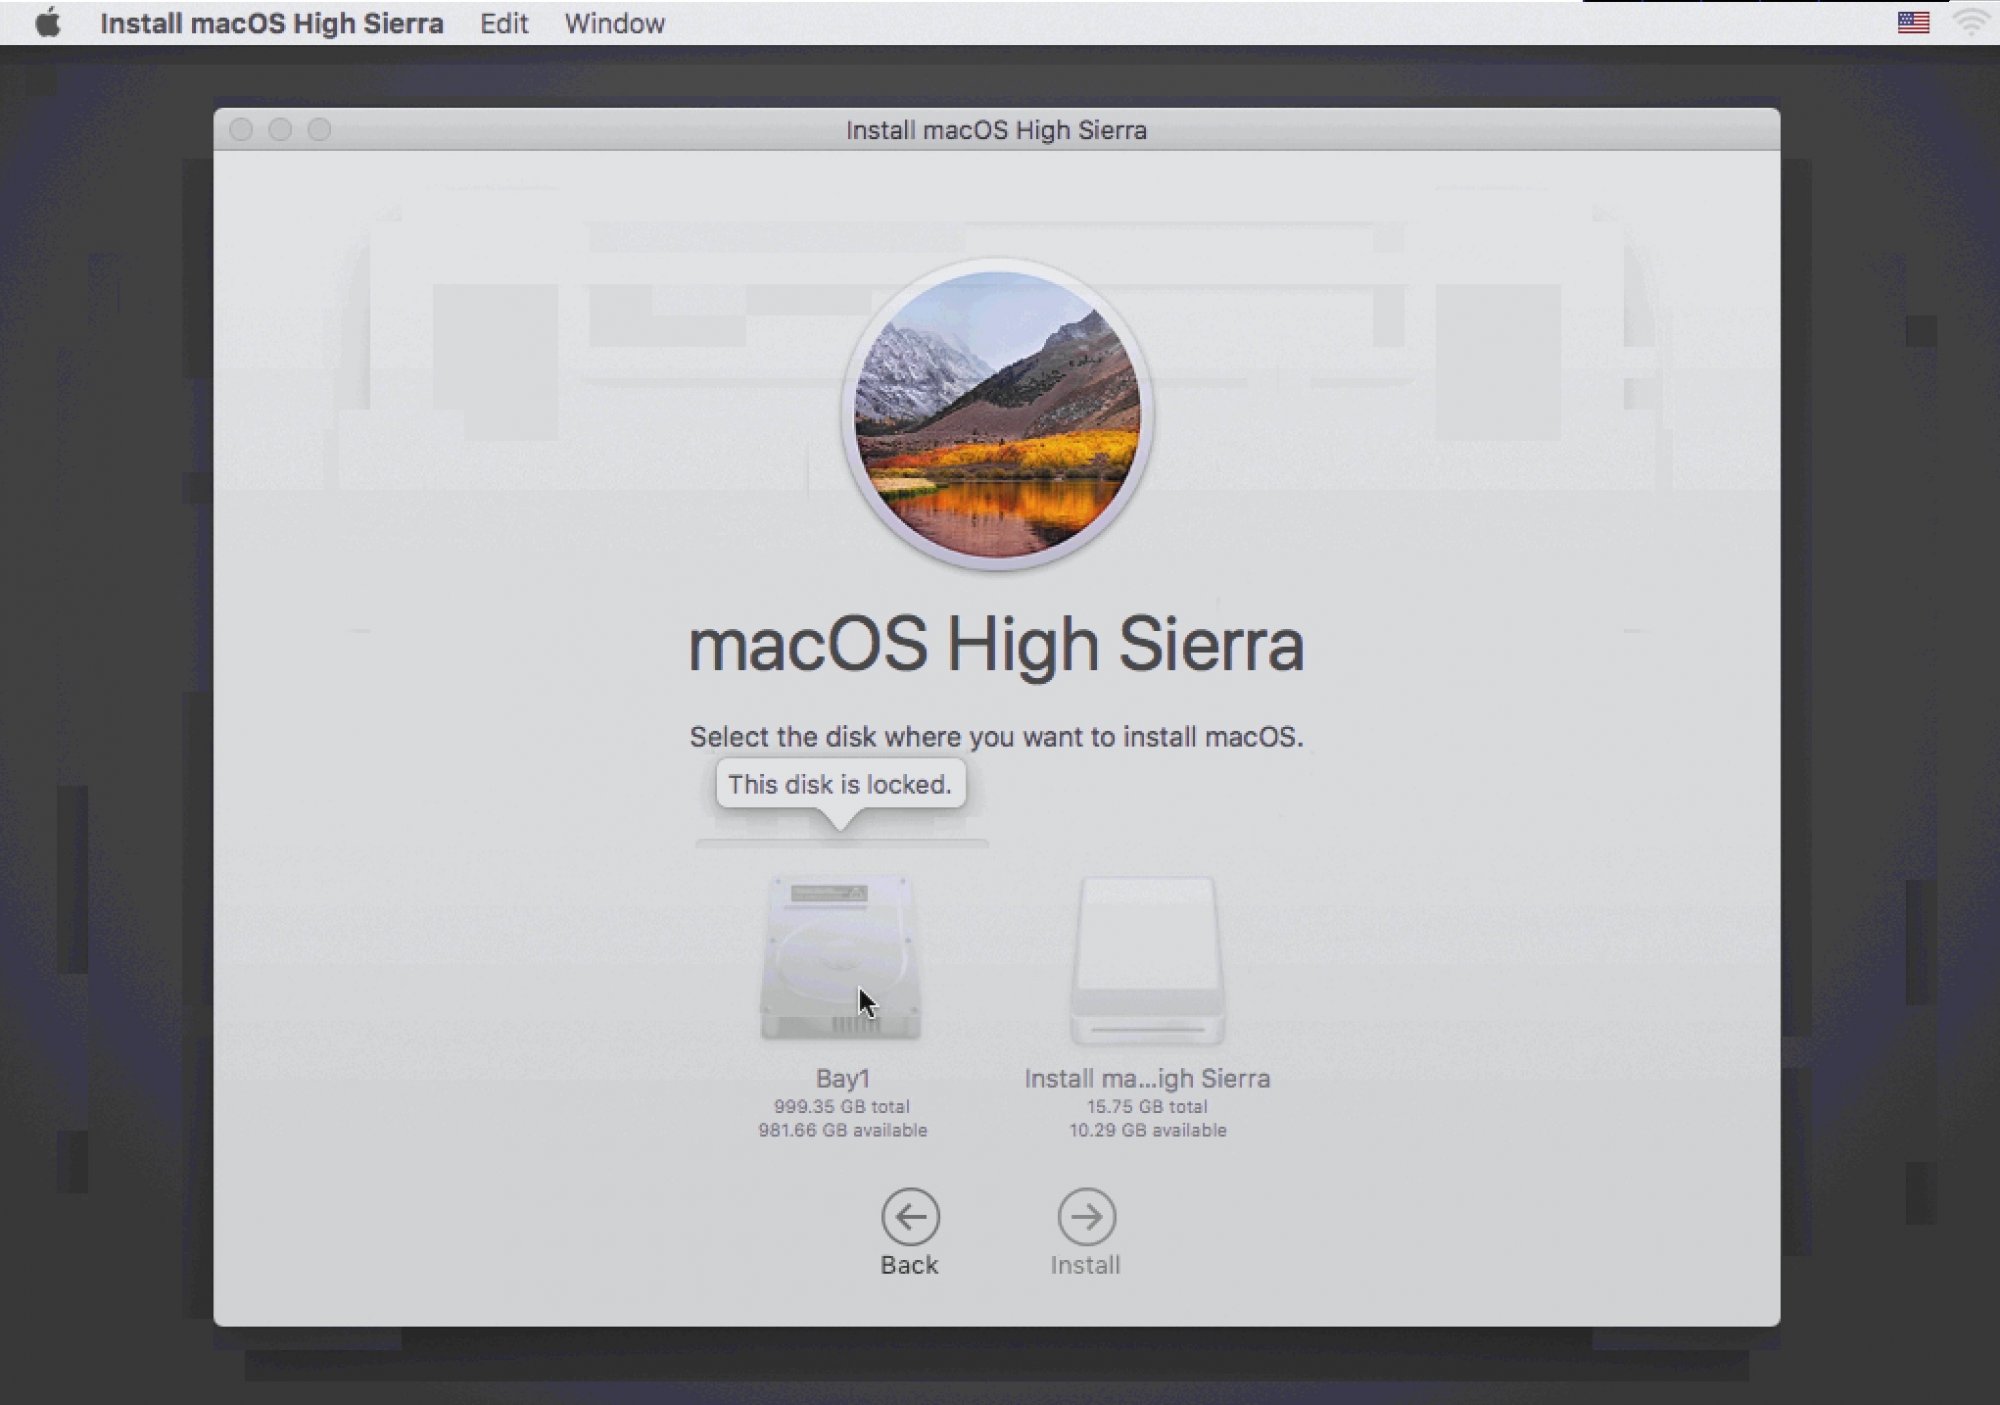2000x1405 pixels.
Task: Open the Window menu
Action: pos(614,23)
